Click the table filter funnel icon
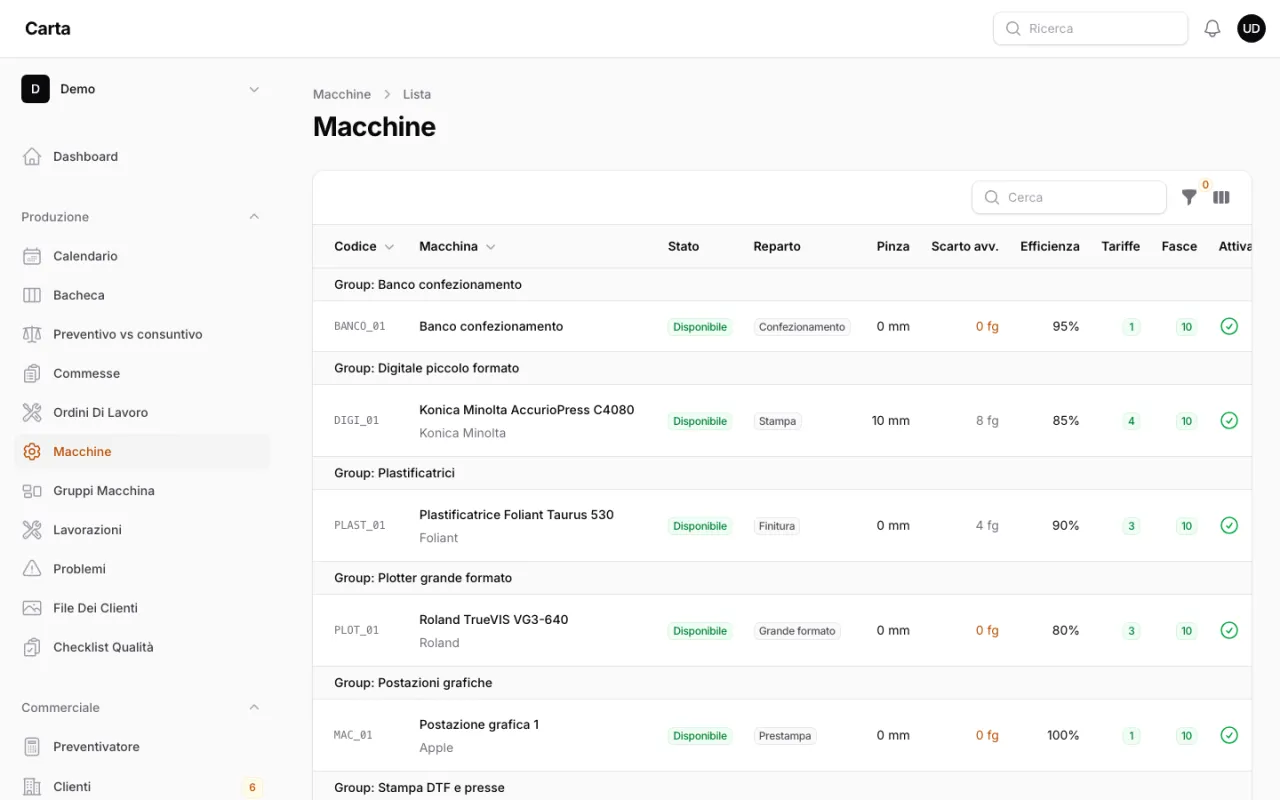Image resolution: width=1280 pixels, height=800 pixels. tap(1189, 198)
